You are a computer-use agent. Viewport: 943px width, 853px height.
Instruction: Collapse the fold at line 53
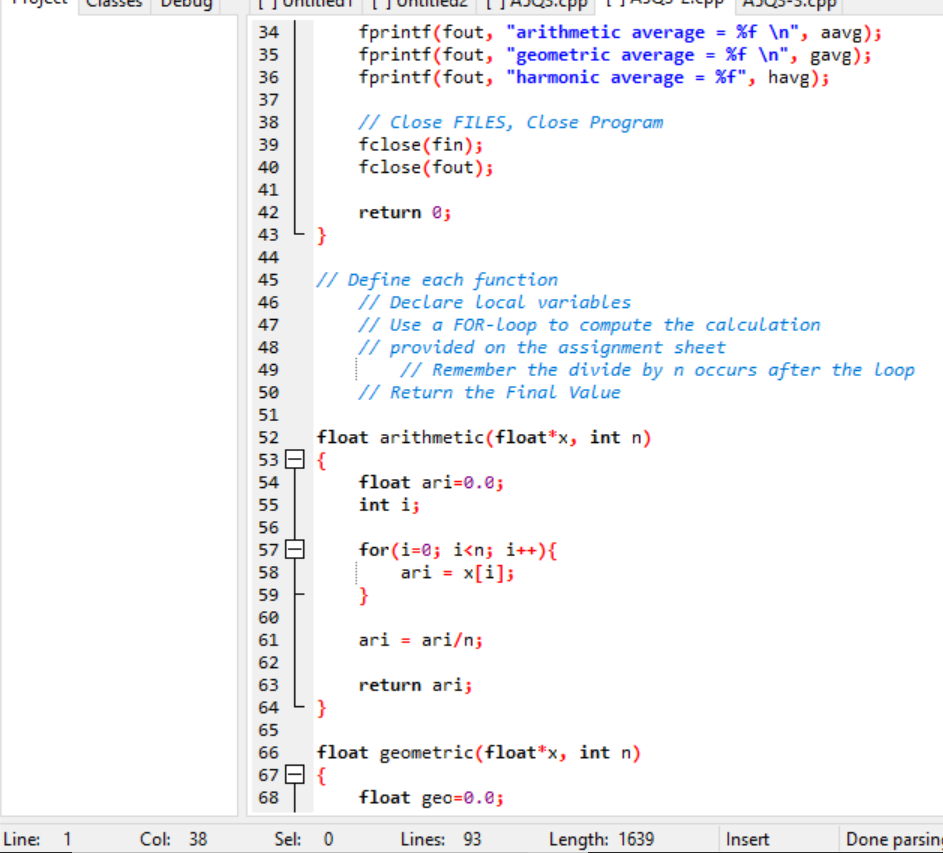click(295, 460)
